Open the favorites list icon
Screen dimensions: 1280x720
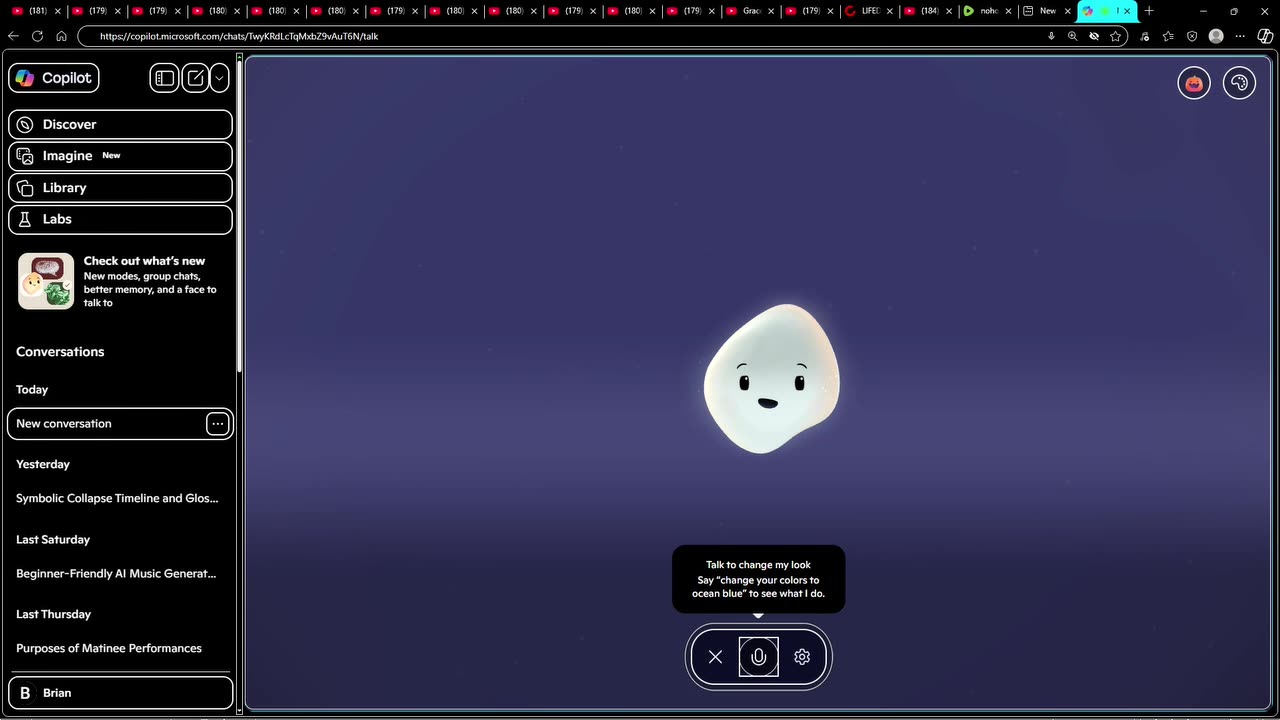point(1168,36)
